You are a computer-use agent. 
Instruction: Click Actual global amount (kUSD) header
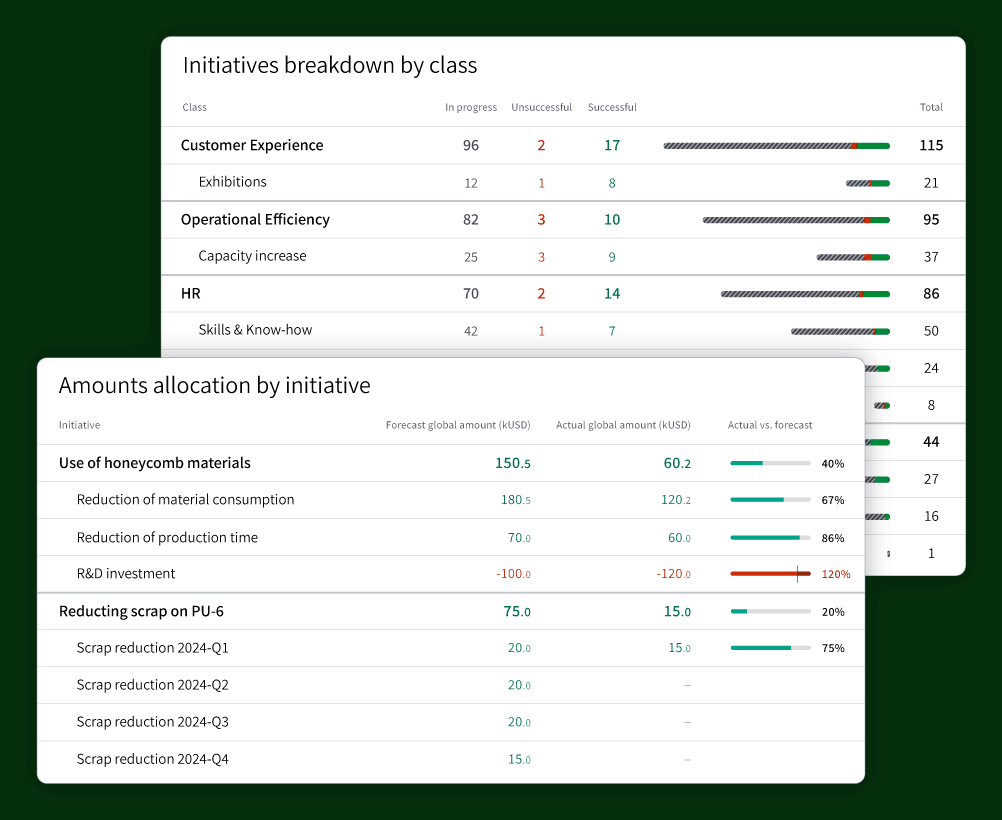623,425
